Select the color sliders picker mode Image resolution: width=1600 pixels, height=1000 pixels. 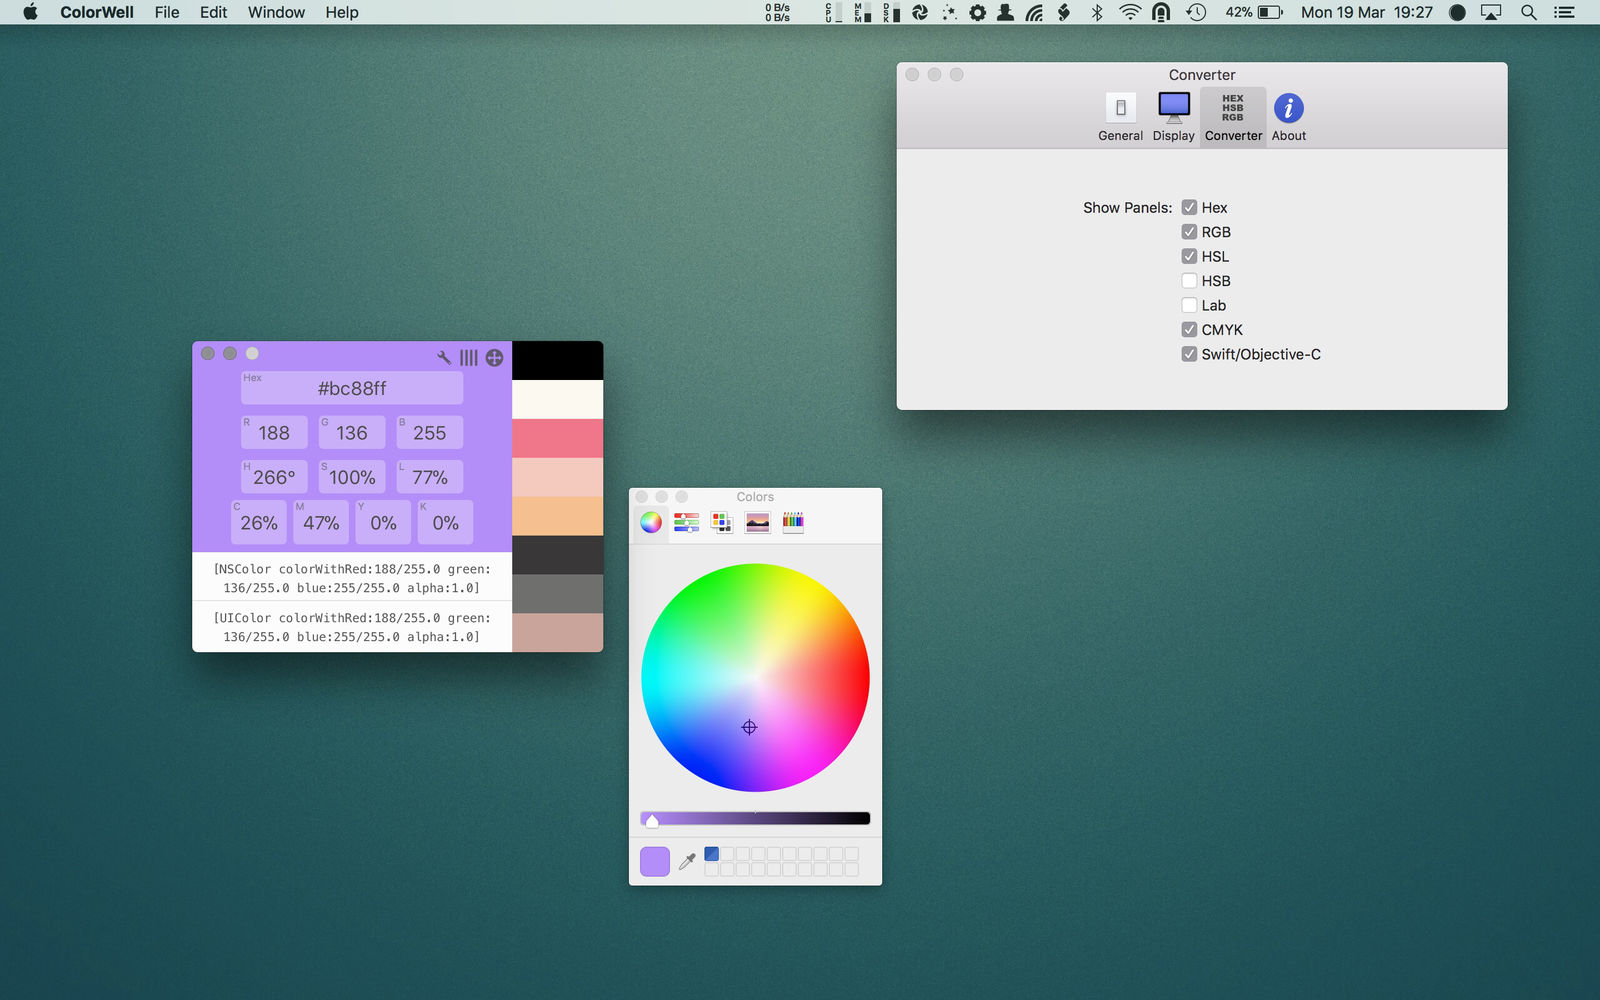[x=686, y=522]
